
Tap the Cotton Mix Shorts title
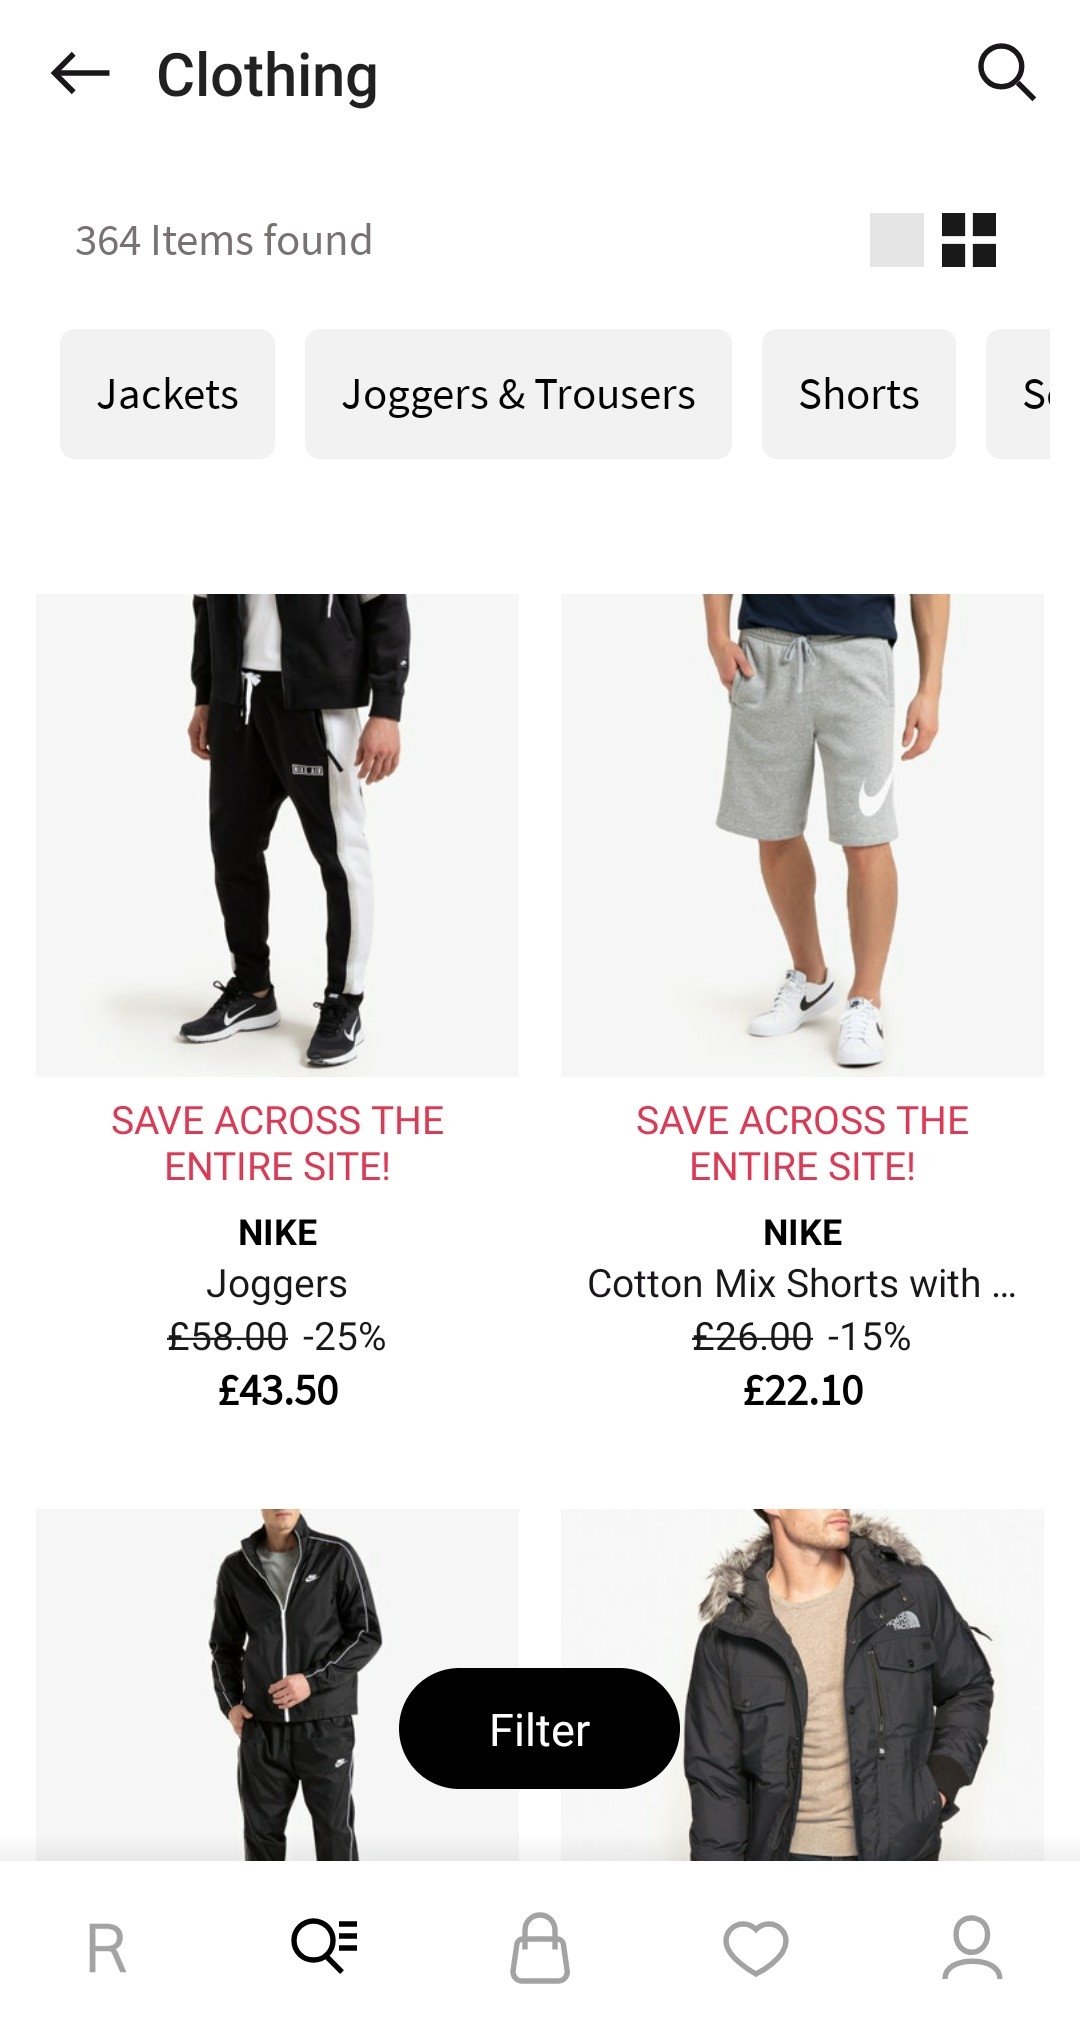(802, 1284)
